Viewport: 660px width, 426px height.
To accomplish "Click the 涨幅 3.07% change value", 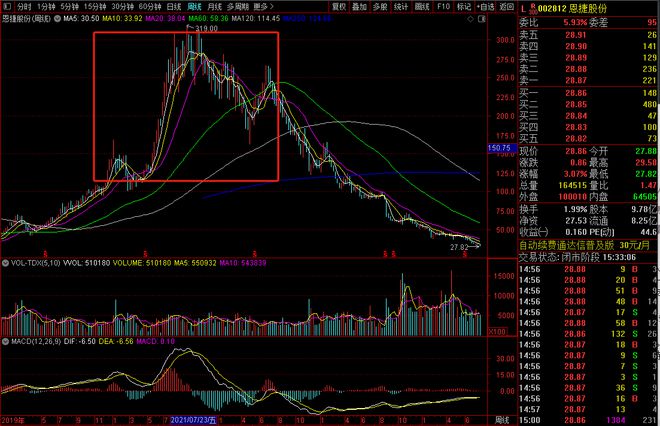I will click(x=576, y=174).
